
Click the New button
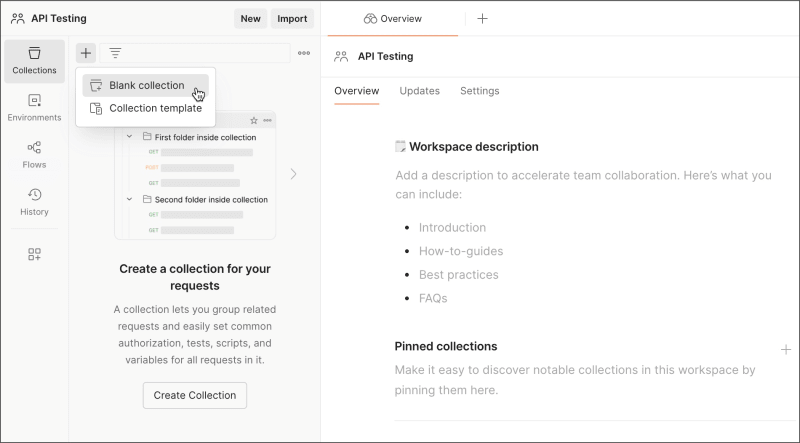pos(251,19)
